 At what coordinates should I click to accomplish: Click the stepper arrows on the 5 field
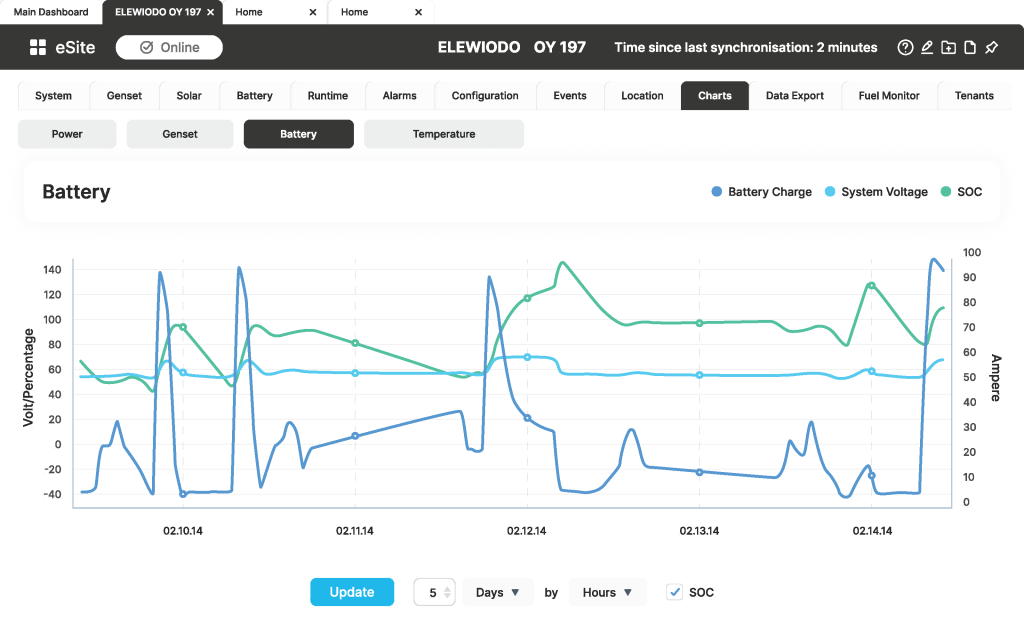pos(447,592)
